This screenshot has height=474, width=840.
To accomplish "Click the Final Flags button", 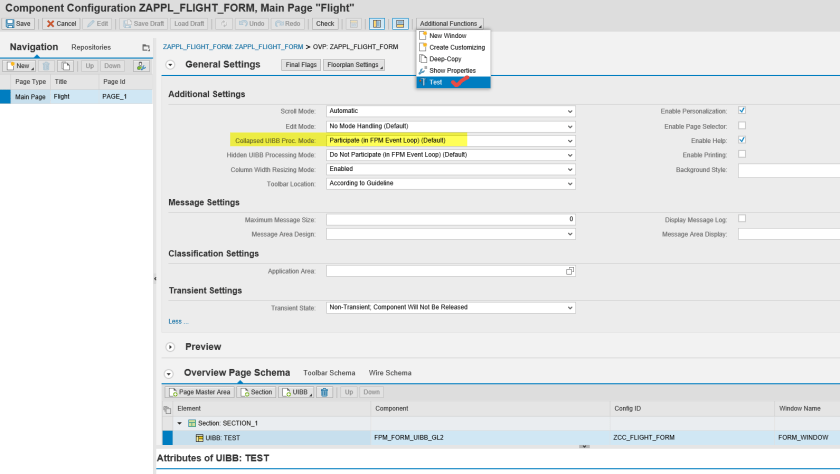I will pos(301,65).
